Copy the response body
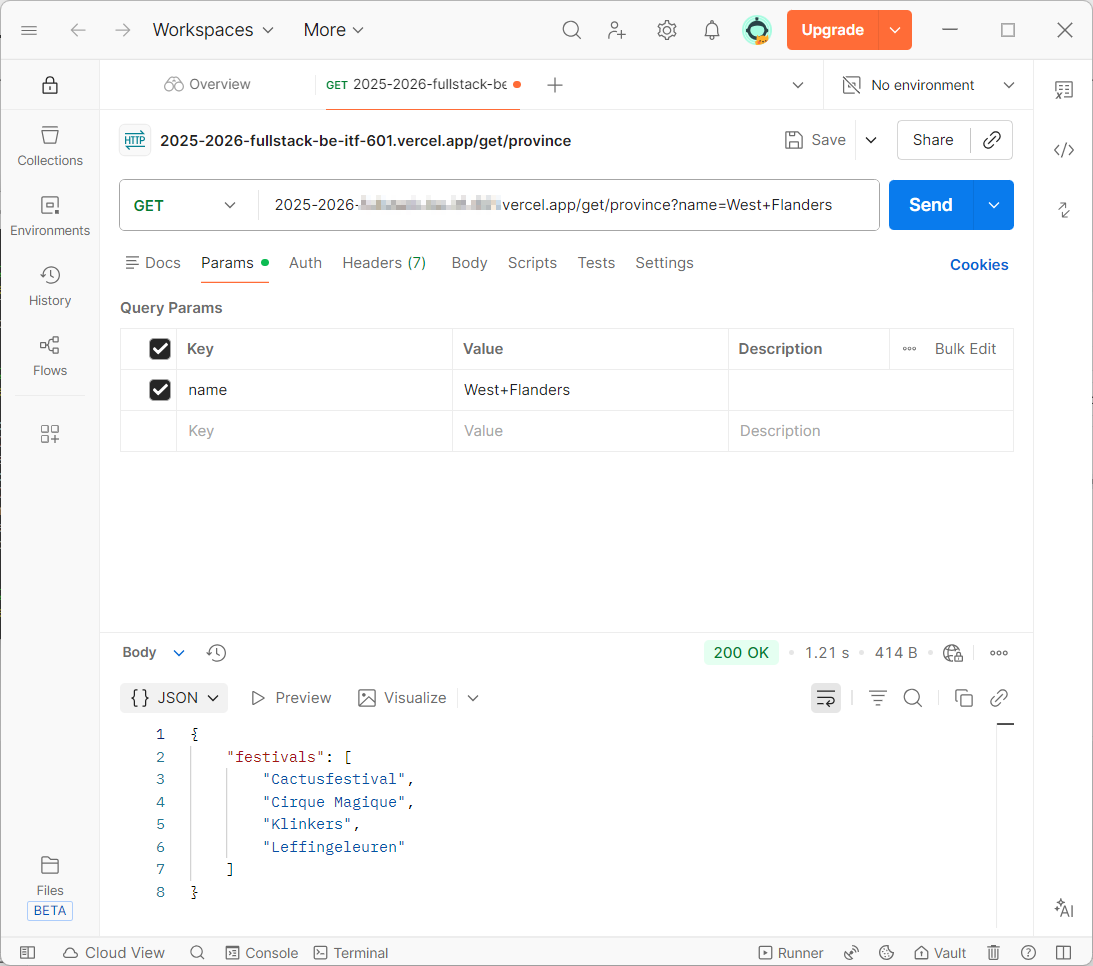The width and height of the screenshot is (1093, 966). [963, 698]
